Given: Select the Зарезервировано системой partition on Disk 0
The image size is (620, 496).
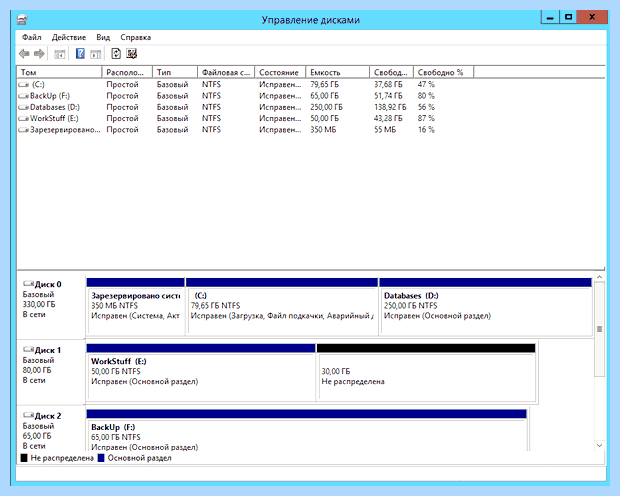Looking at the screenshot, I should click(135, 307).
